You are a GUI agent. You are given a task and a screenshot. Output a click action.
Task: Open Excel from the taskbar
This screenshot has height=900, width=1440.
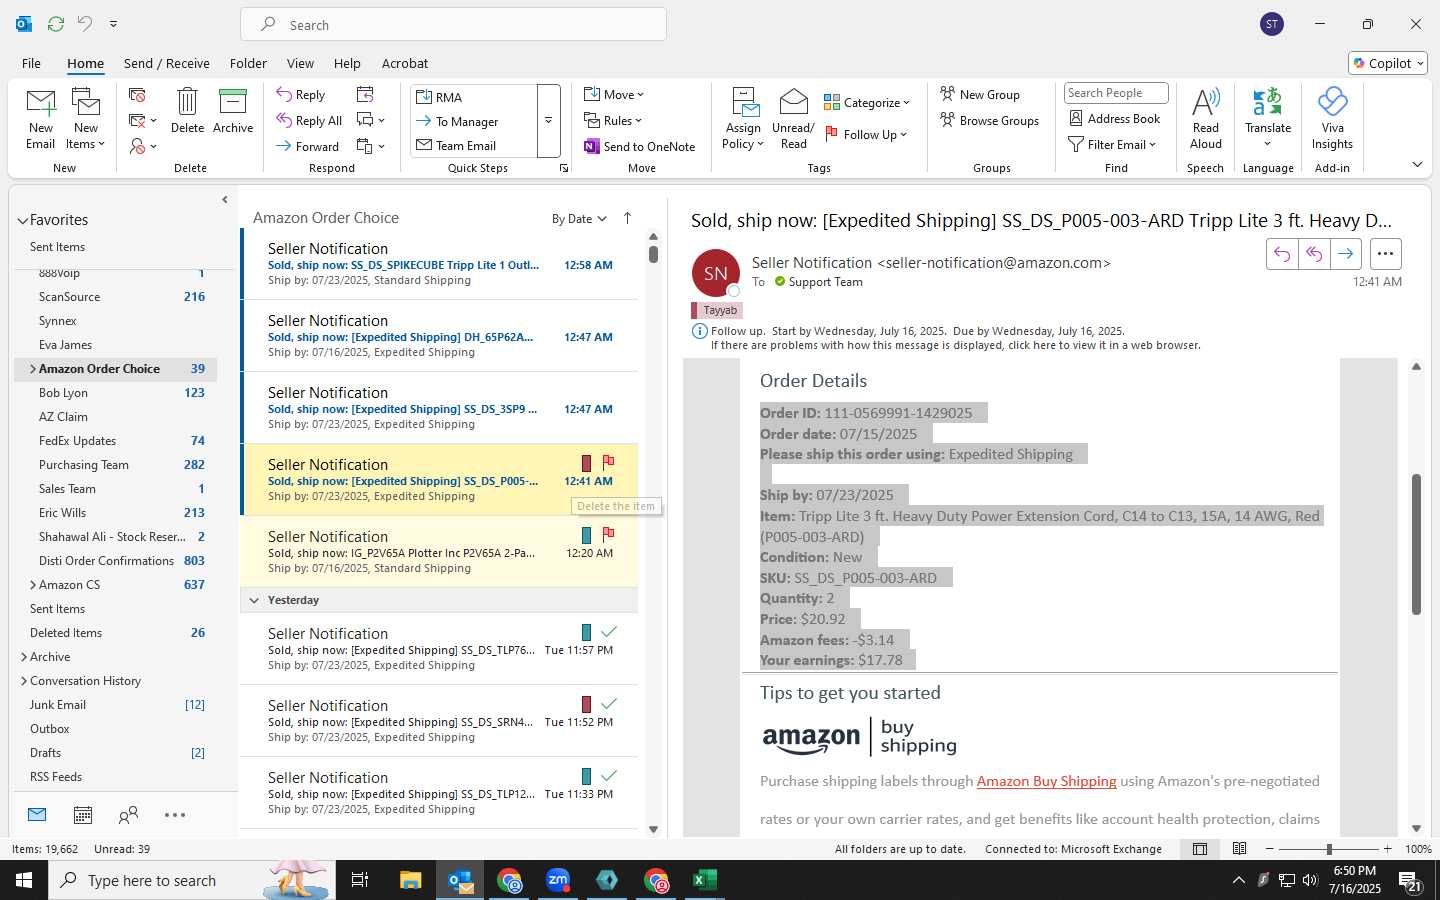tap(705, 880)
